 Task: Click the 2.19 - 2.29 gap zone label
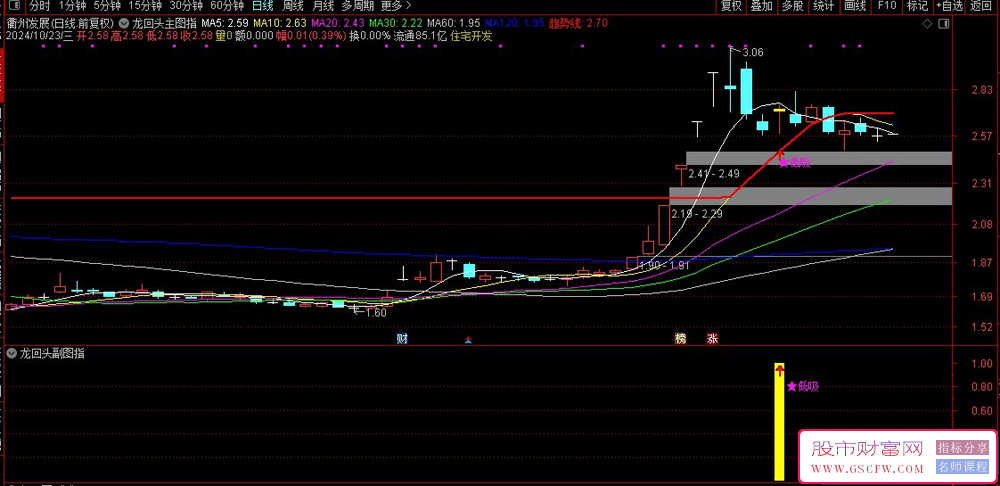point(697,214)
